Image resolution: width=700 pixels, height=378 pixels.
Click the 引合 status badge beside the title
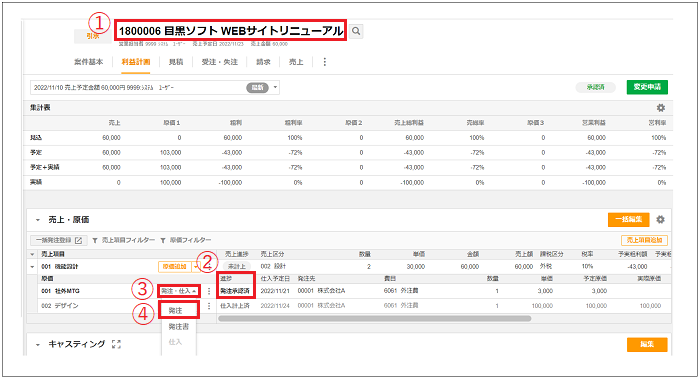click(92, 37)
